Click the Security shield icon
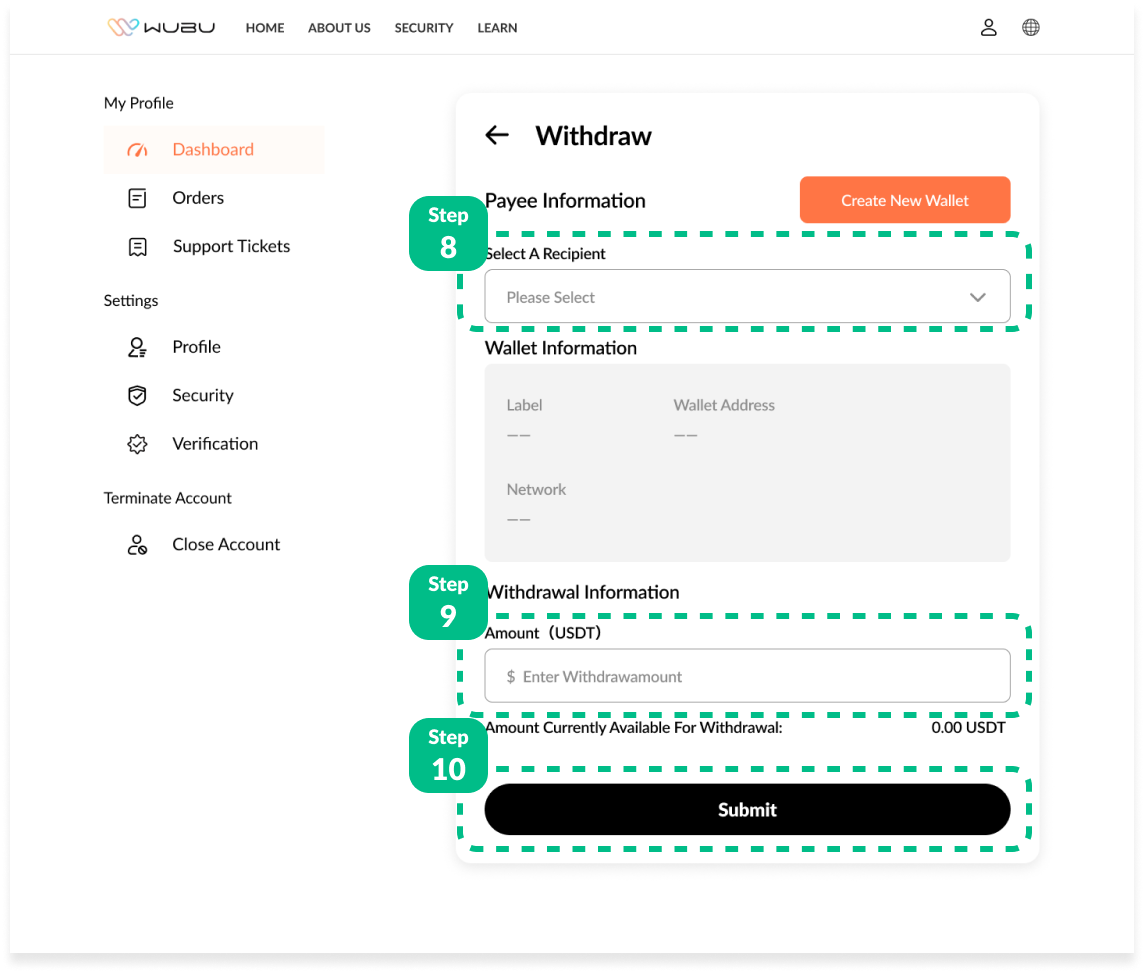This screenshot has width=1144, height=973. pyautogui.click(x=138, y=396)
